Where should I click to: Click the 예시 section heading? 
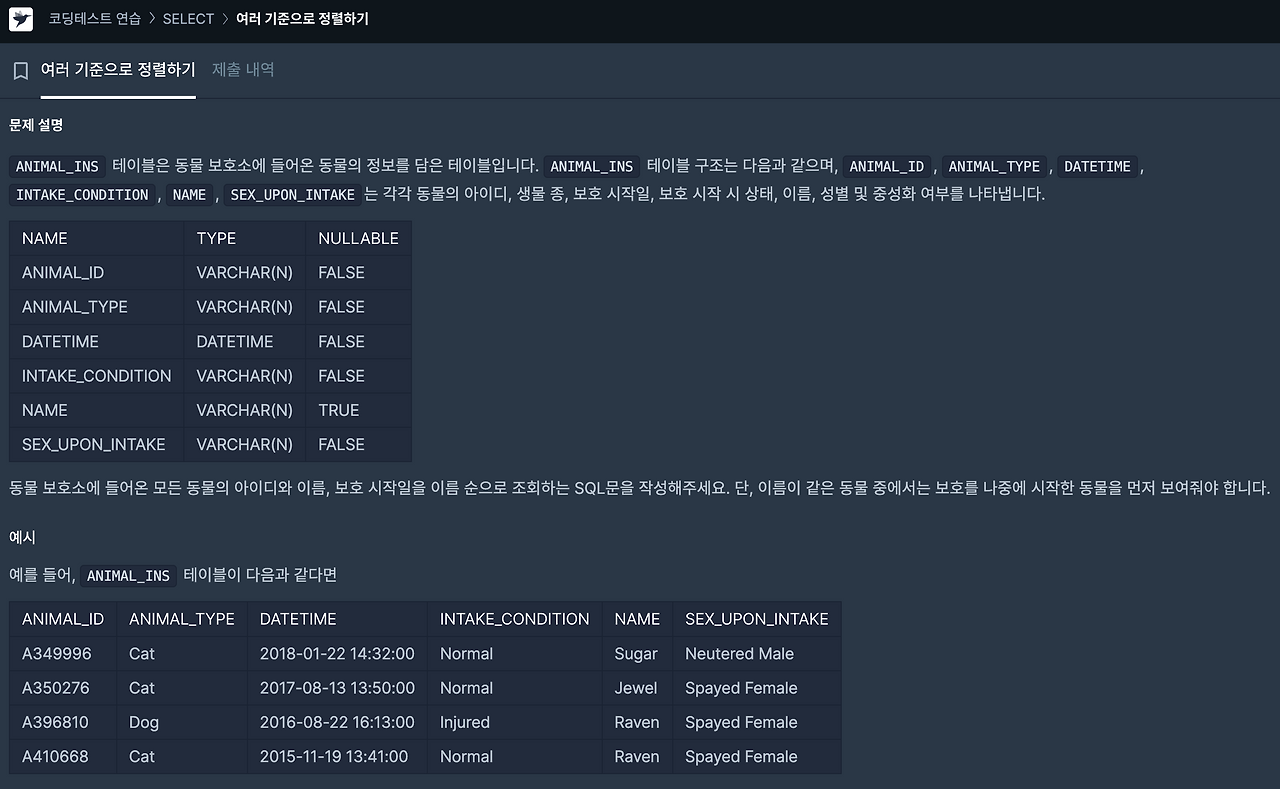pos(22,537)
